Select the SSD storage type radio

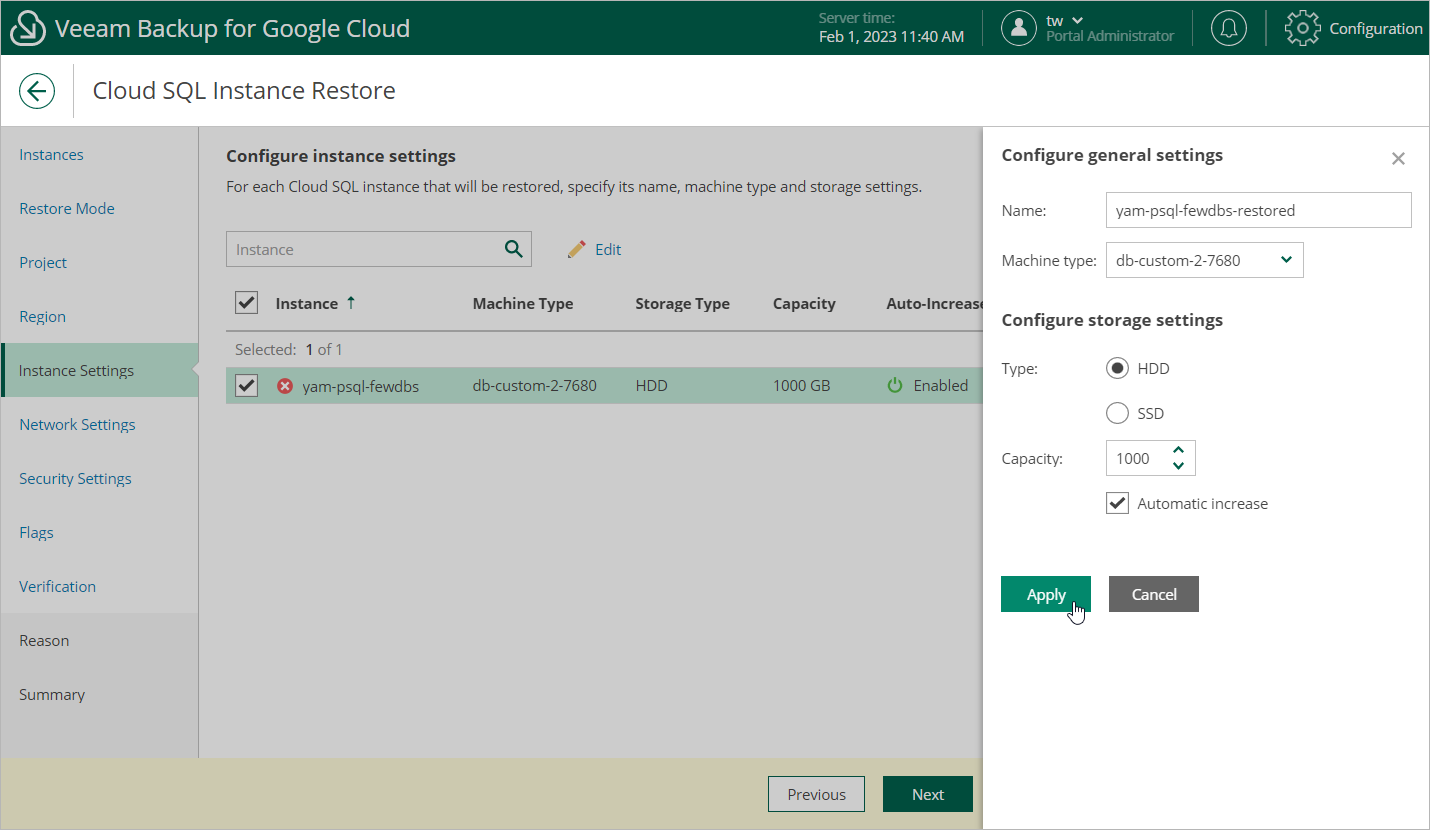point(1117,413)
